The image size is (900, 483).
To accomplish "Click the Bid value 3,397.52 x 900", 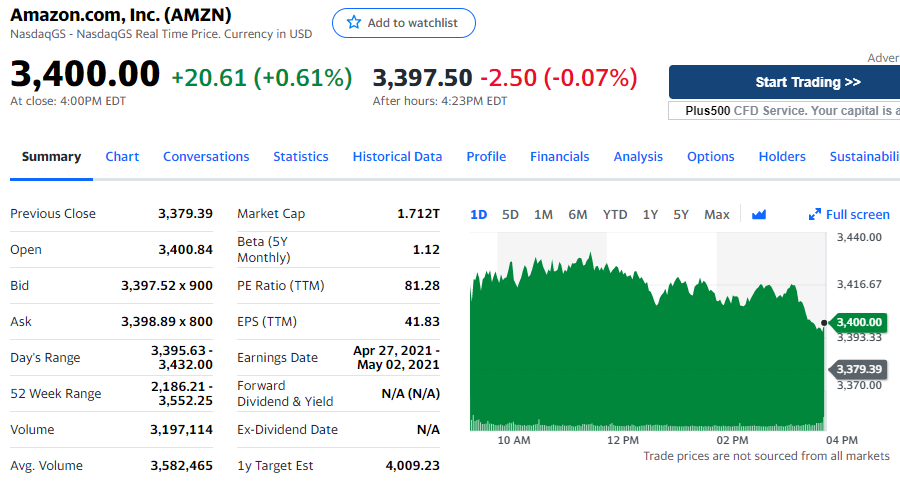I will coord(166,285).
